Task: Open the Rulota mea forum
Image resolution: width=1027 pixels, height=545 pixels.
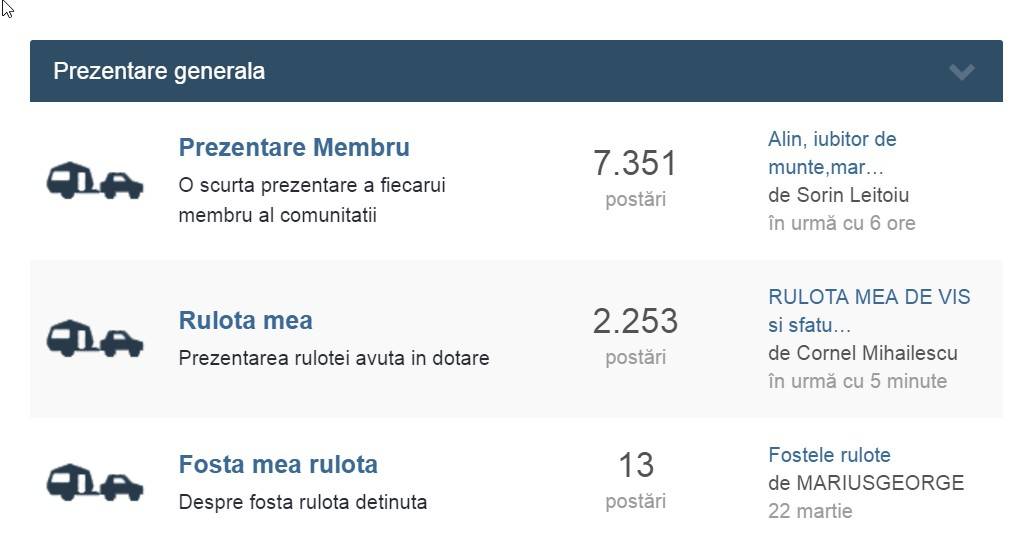Action: pyautogui.click(x=245, y=321)
